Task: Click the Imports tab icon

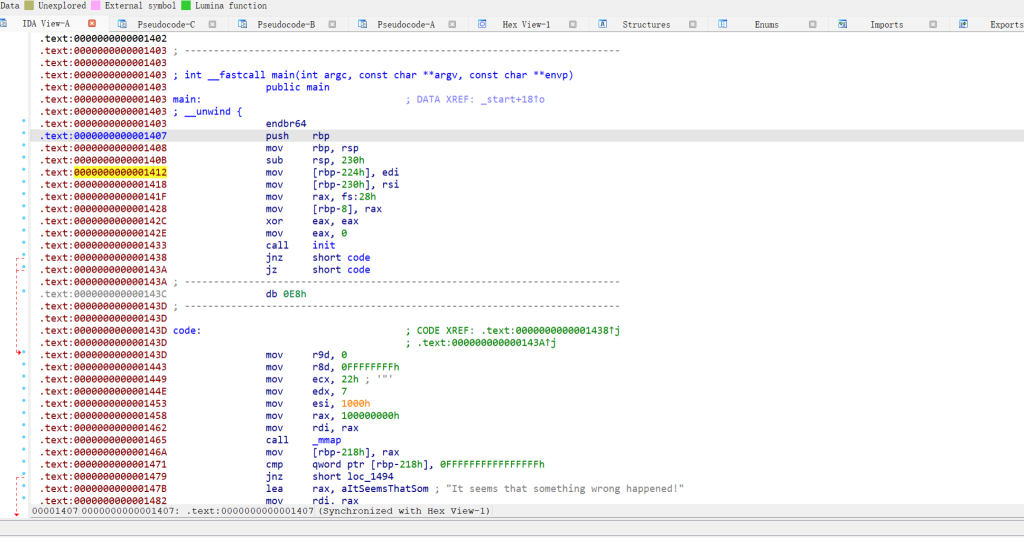Action: point(843,24)
